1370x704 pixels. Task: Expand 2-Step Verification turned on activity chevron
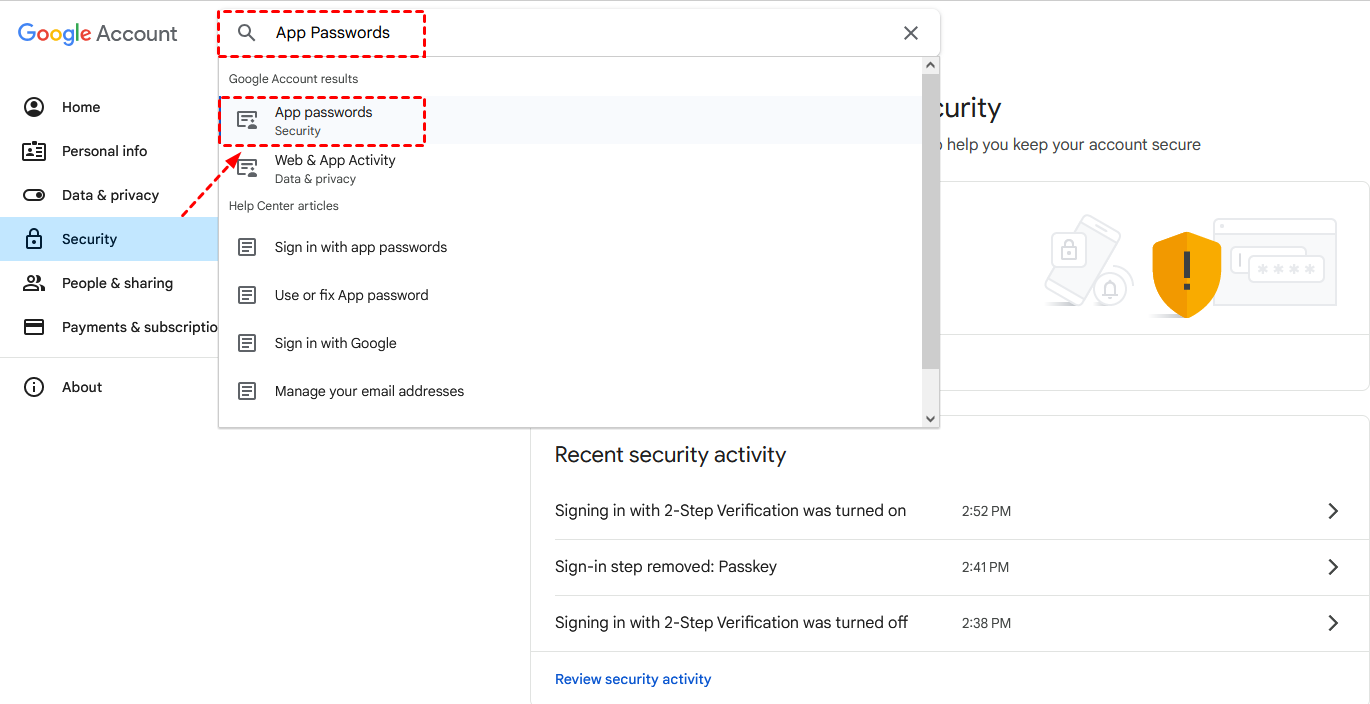[x=1332, y=511]
